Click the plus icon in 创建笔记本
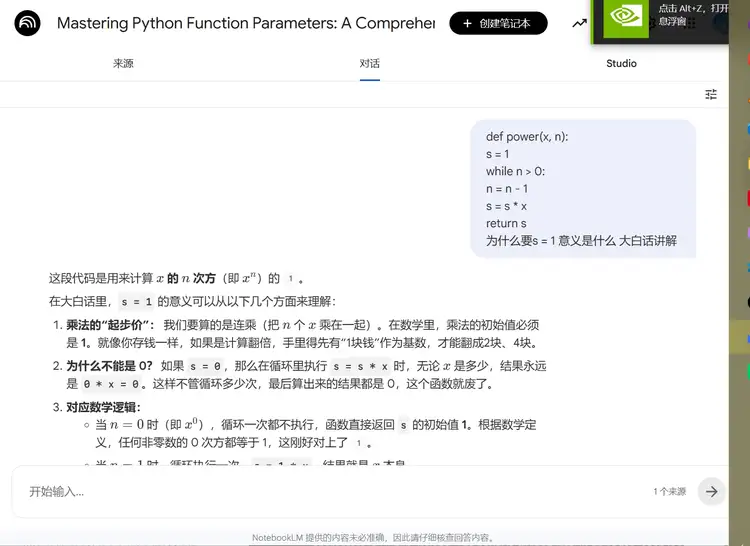This screenshot has width=750, height=546. (x=467, y=23)
